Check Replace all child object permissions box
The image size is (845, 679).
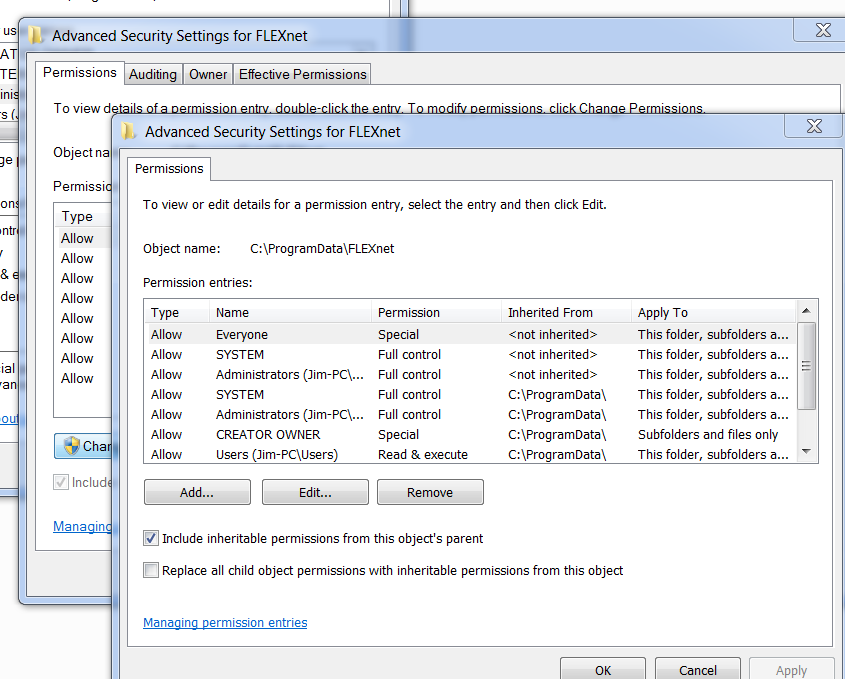[151, 570]
